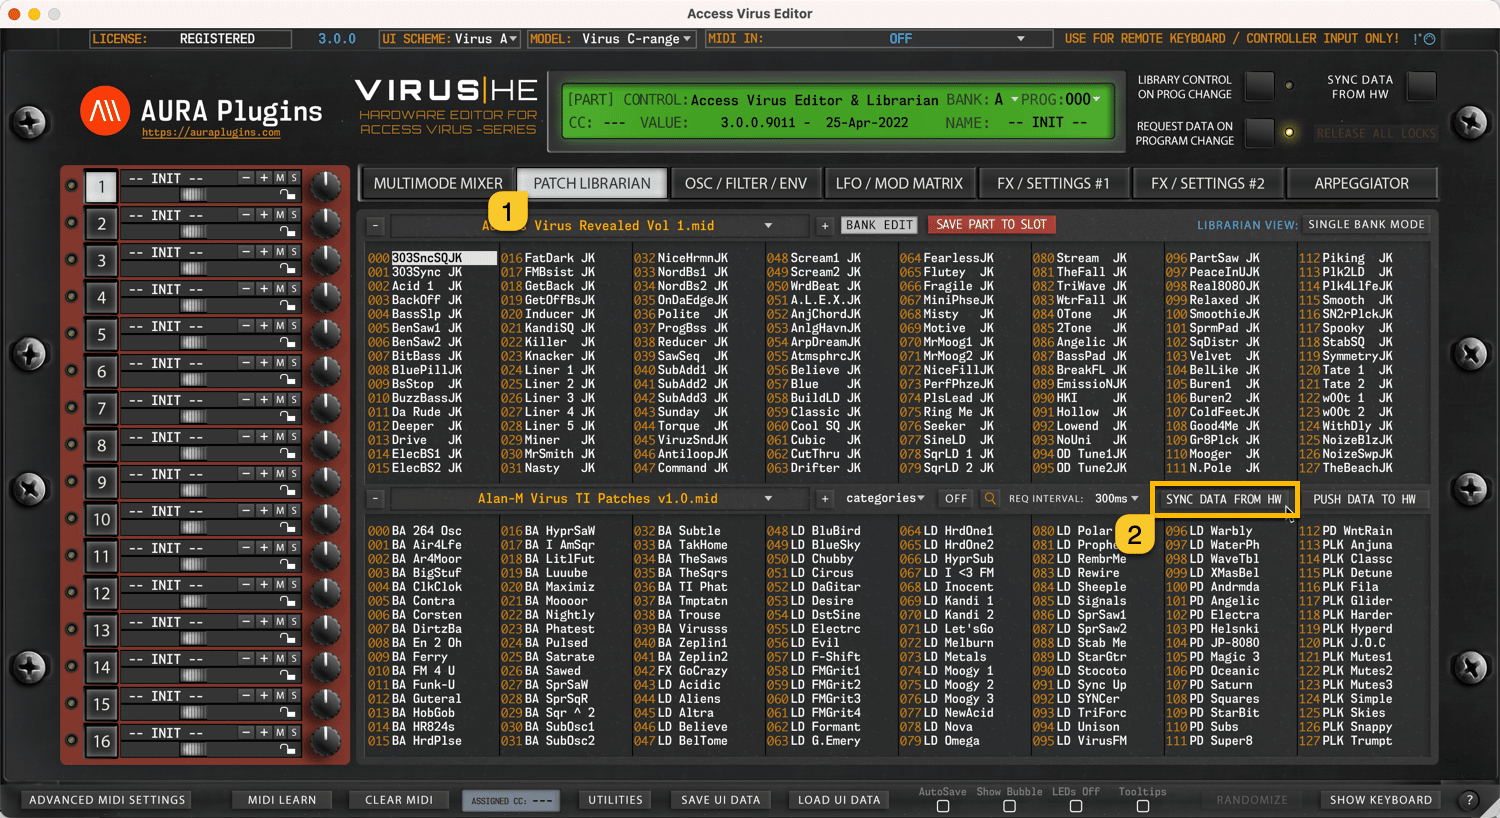Click minus button left of Alan-M bank

tap(375, 498)
